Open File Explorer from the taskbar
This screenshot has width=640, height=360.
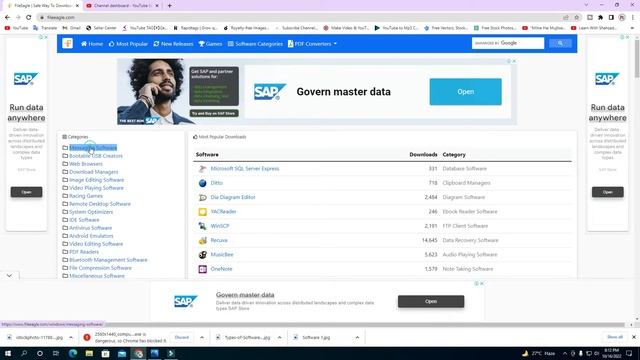pos(89,353)
